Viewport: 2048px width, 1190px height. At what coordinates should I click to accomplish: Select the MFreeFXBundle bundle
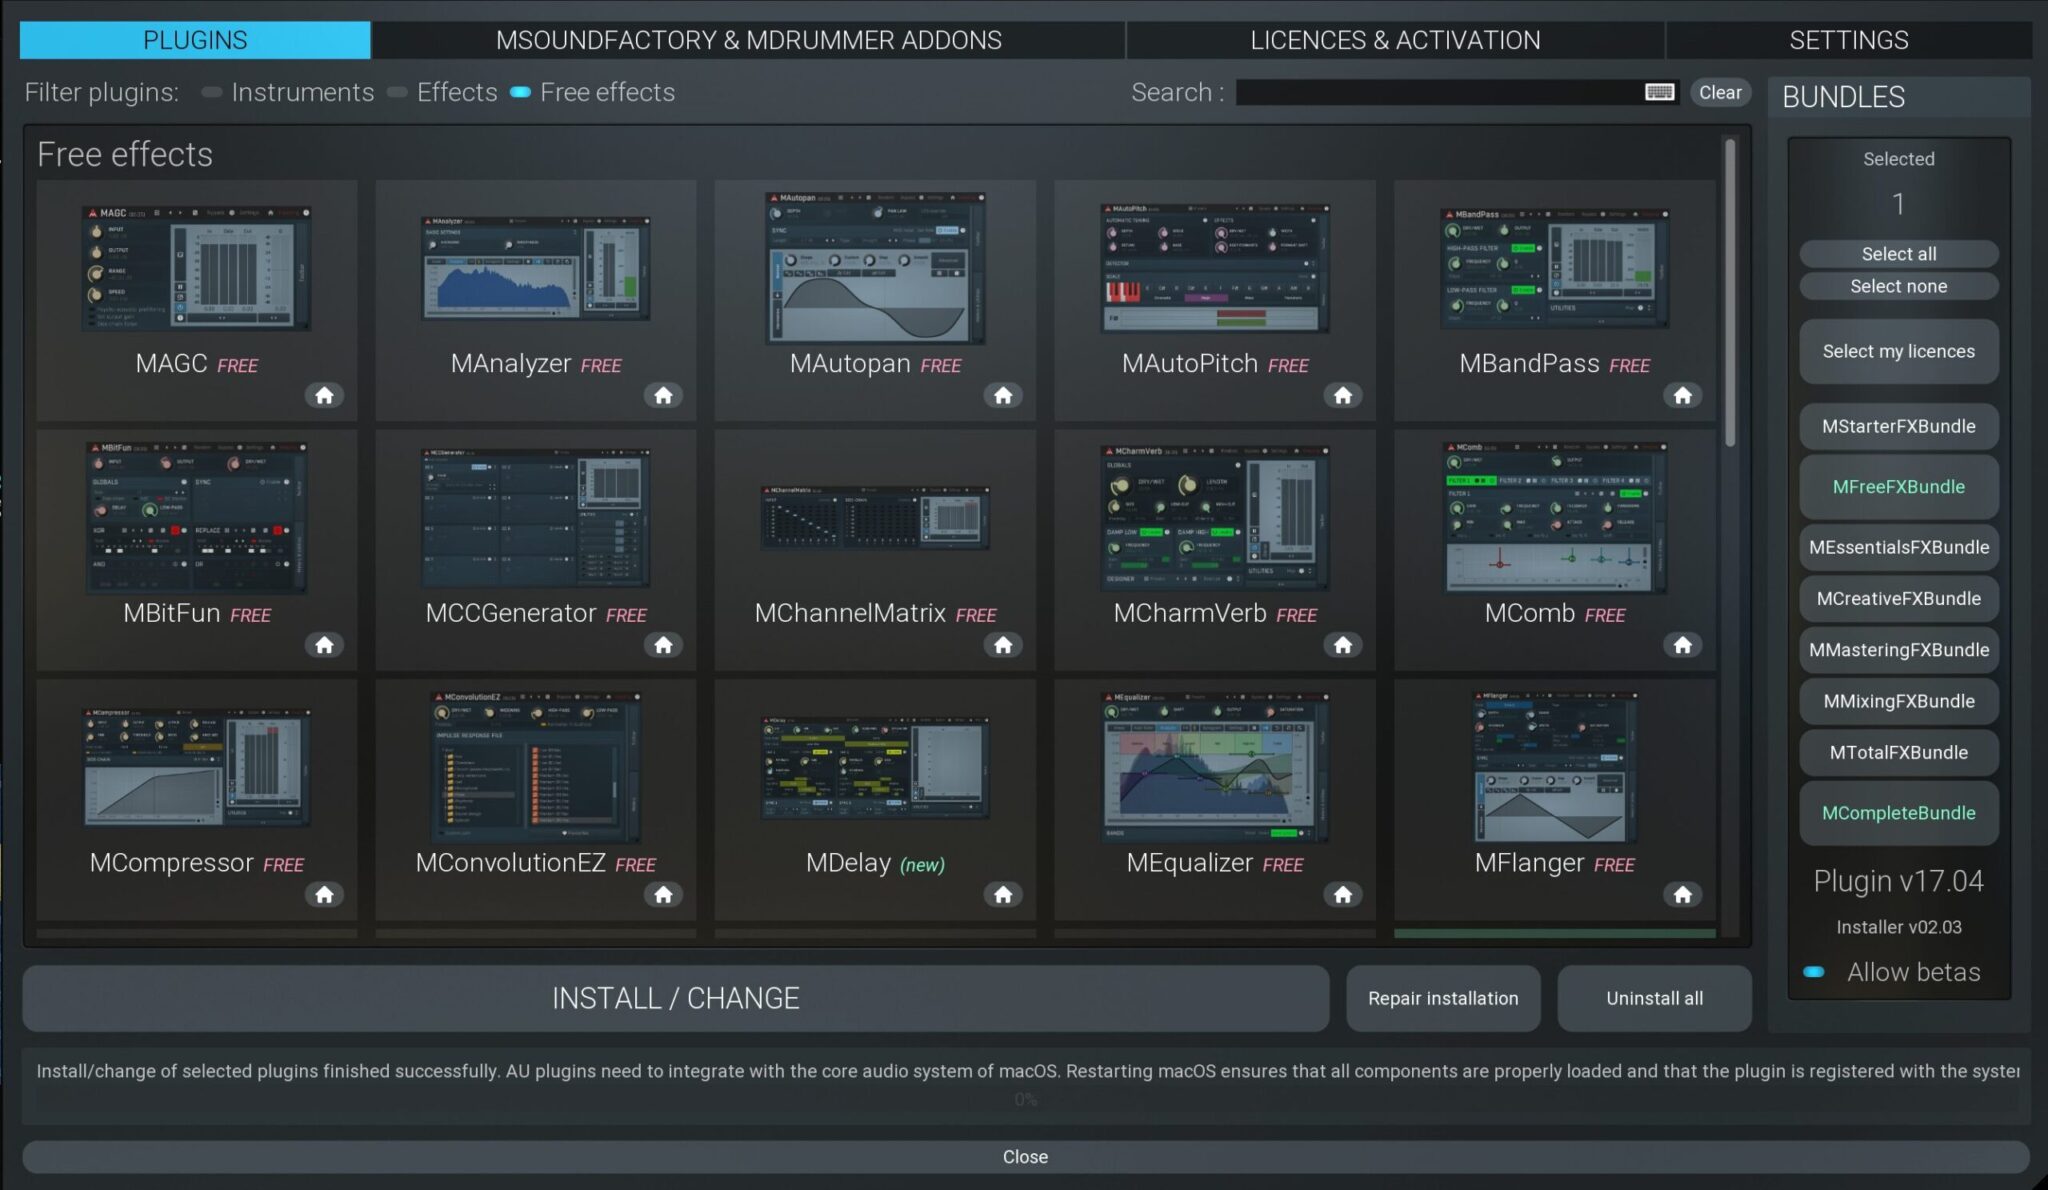point(1898,487)
